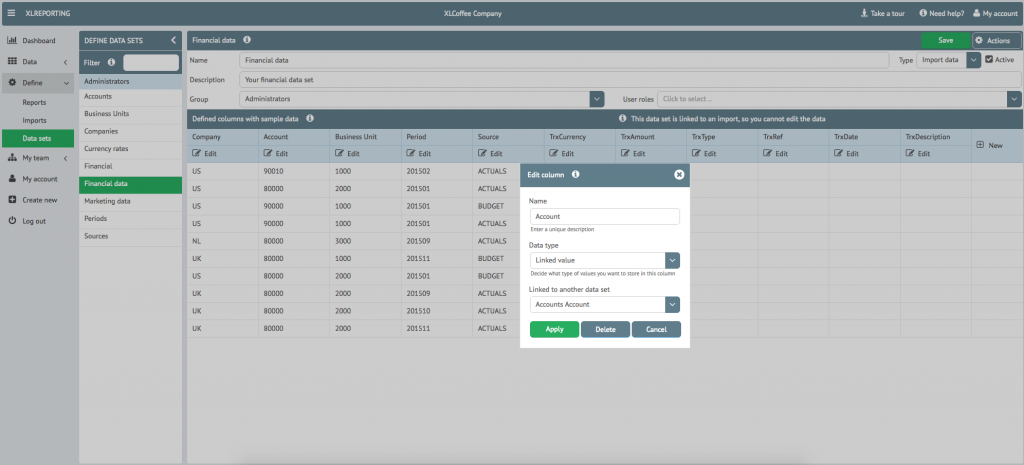Edit the TrxDescription column
Viewport: 1024px width, 465px height.
[918, 154]
